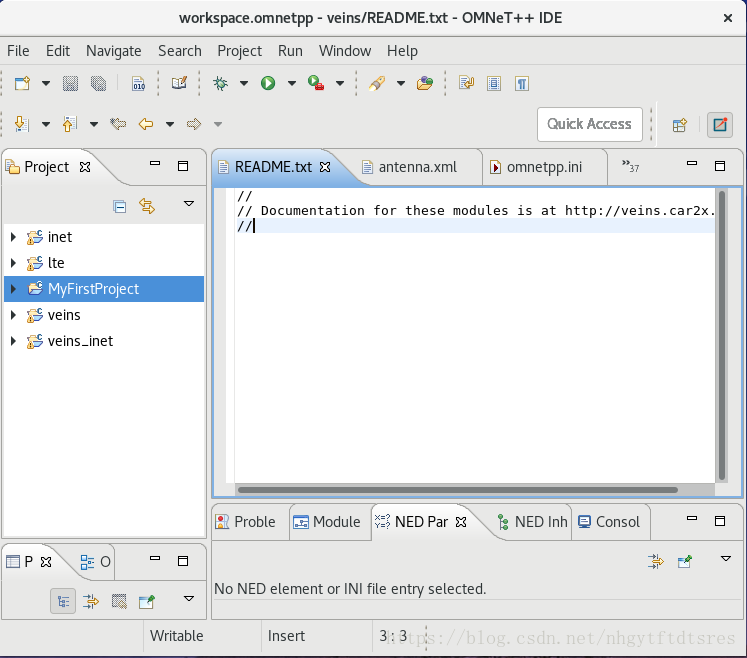Switch to Outline tab
This screenshot has height=658, width=747.
[95, 562]
